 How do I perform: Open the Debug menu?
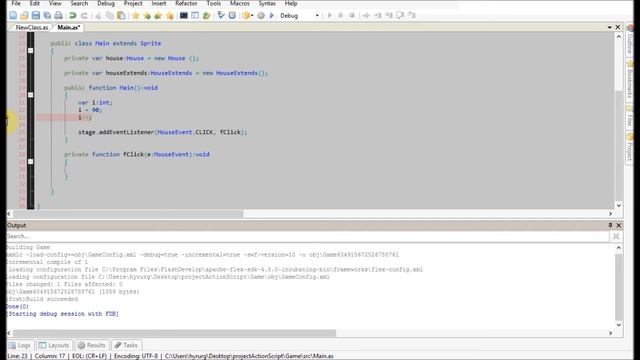(106, 3)
